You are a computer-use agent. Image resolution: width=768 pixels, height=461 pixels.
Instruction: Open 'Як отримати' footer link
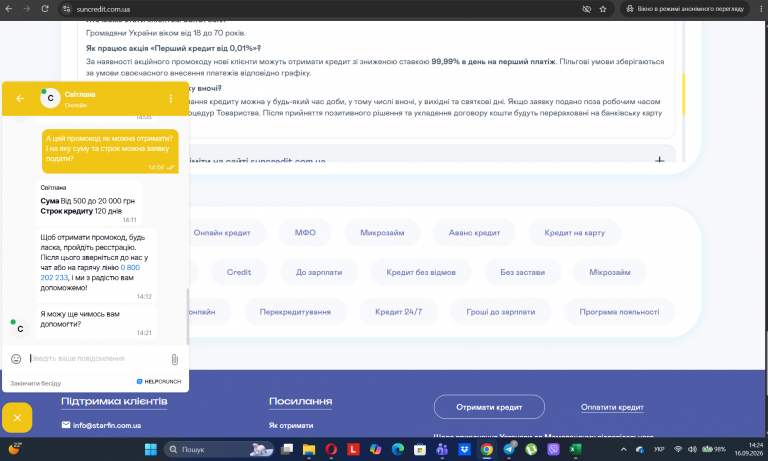291,425
